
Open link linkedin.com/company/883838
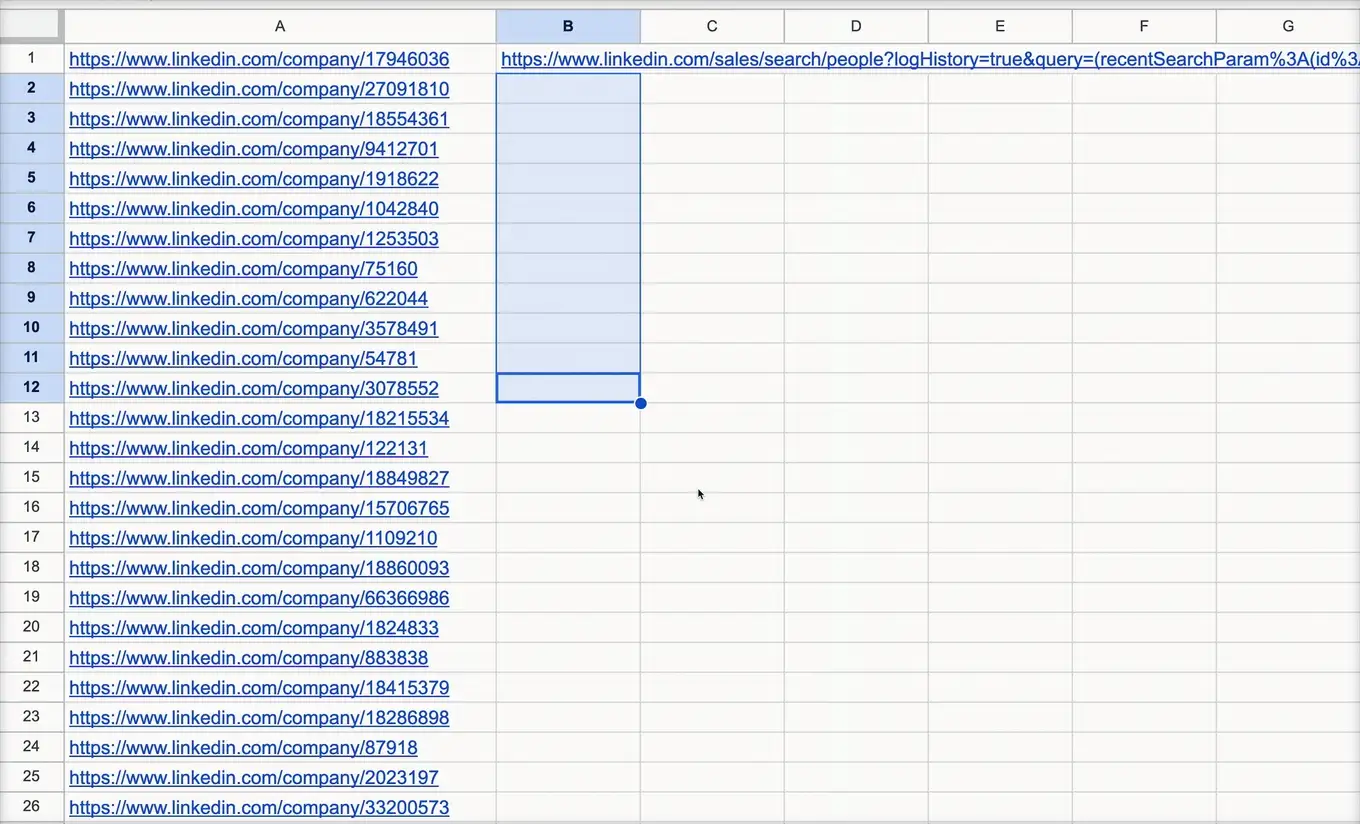249,658
